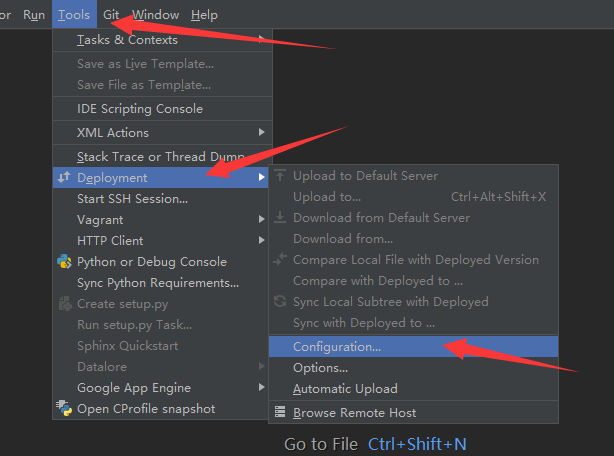
Task: Choose XML Actions menu entry
Action: click(x=163, y=132)
